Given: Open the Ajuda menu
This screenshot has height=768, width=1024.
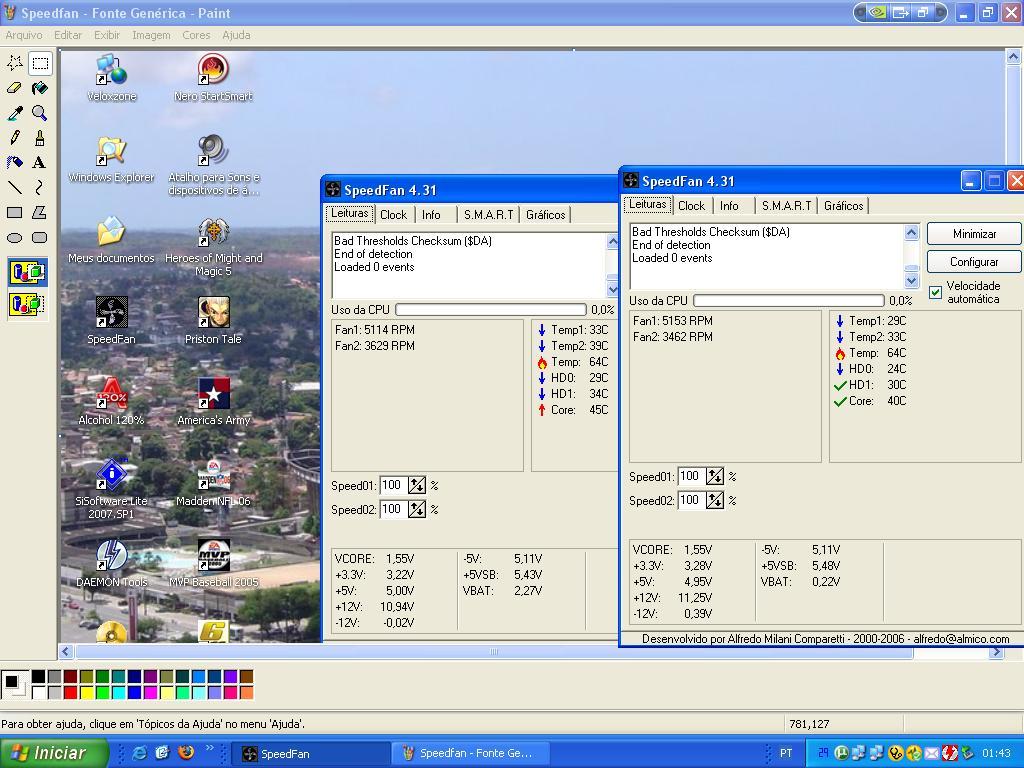Looking at the screenshot, I should pos(236,35).
